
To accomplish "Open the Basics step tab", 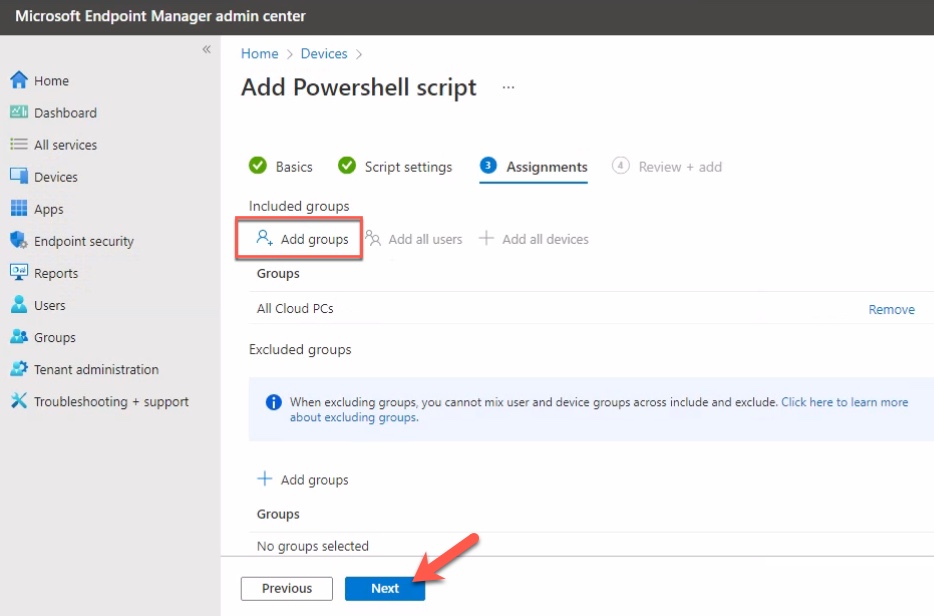I will coord(281,166).
